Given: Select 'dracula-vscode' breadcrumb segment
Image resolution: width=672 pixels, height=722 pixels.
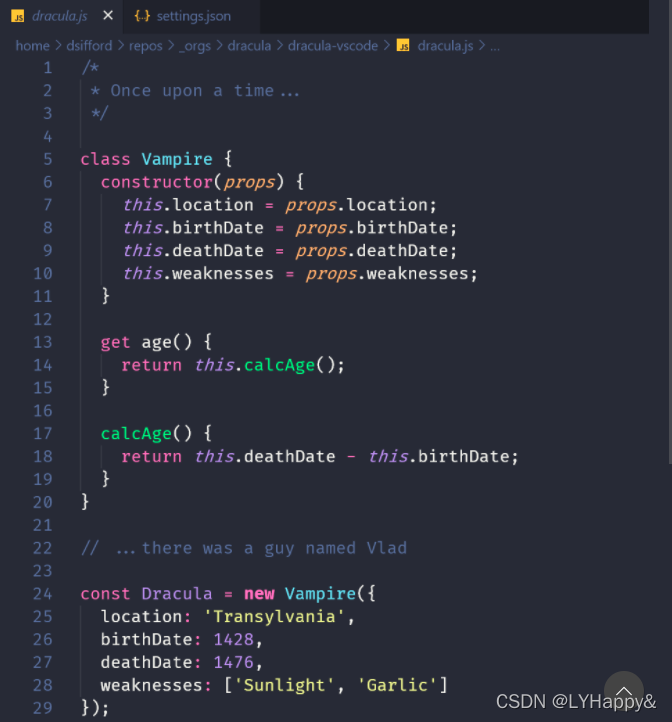Looking at the screenshot, I should [x=333, y=46].
